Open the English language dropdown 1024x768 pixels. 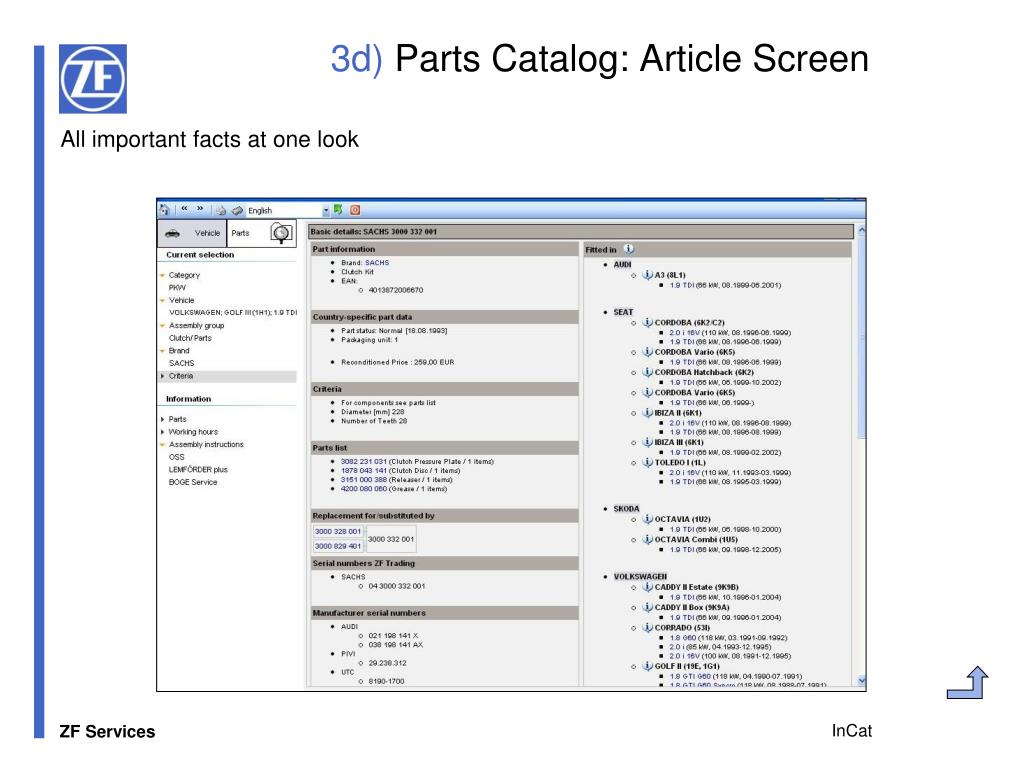click(x=326, y=210)
